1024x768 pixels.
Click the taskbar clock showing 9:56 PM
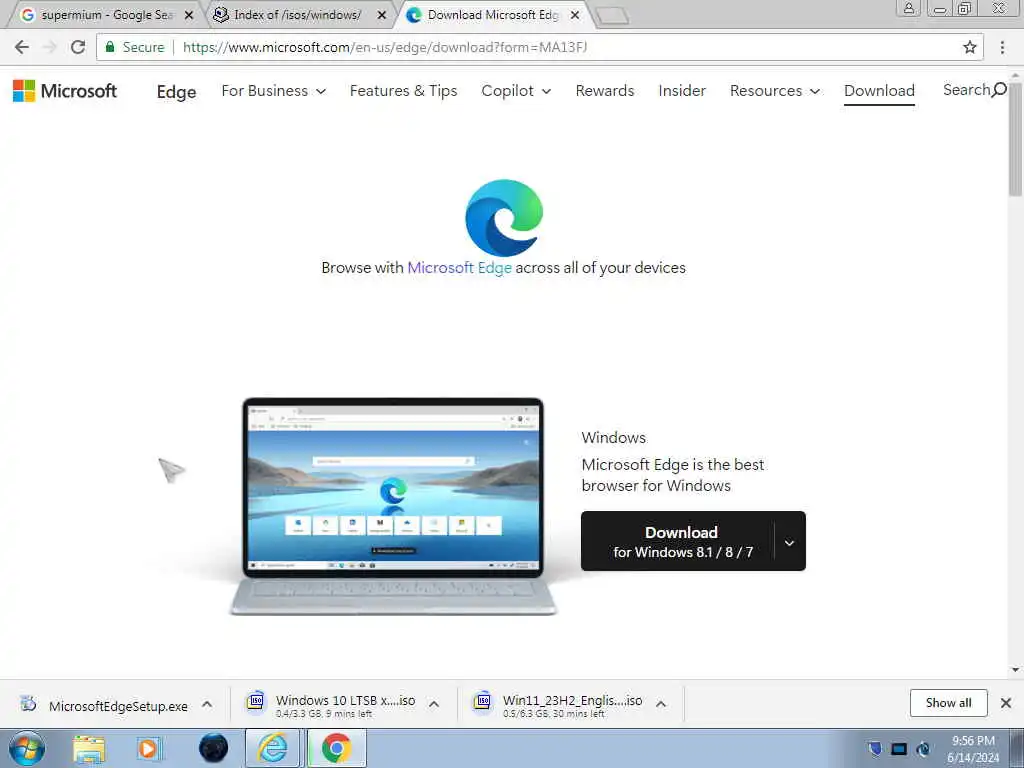(973, 749)
